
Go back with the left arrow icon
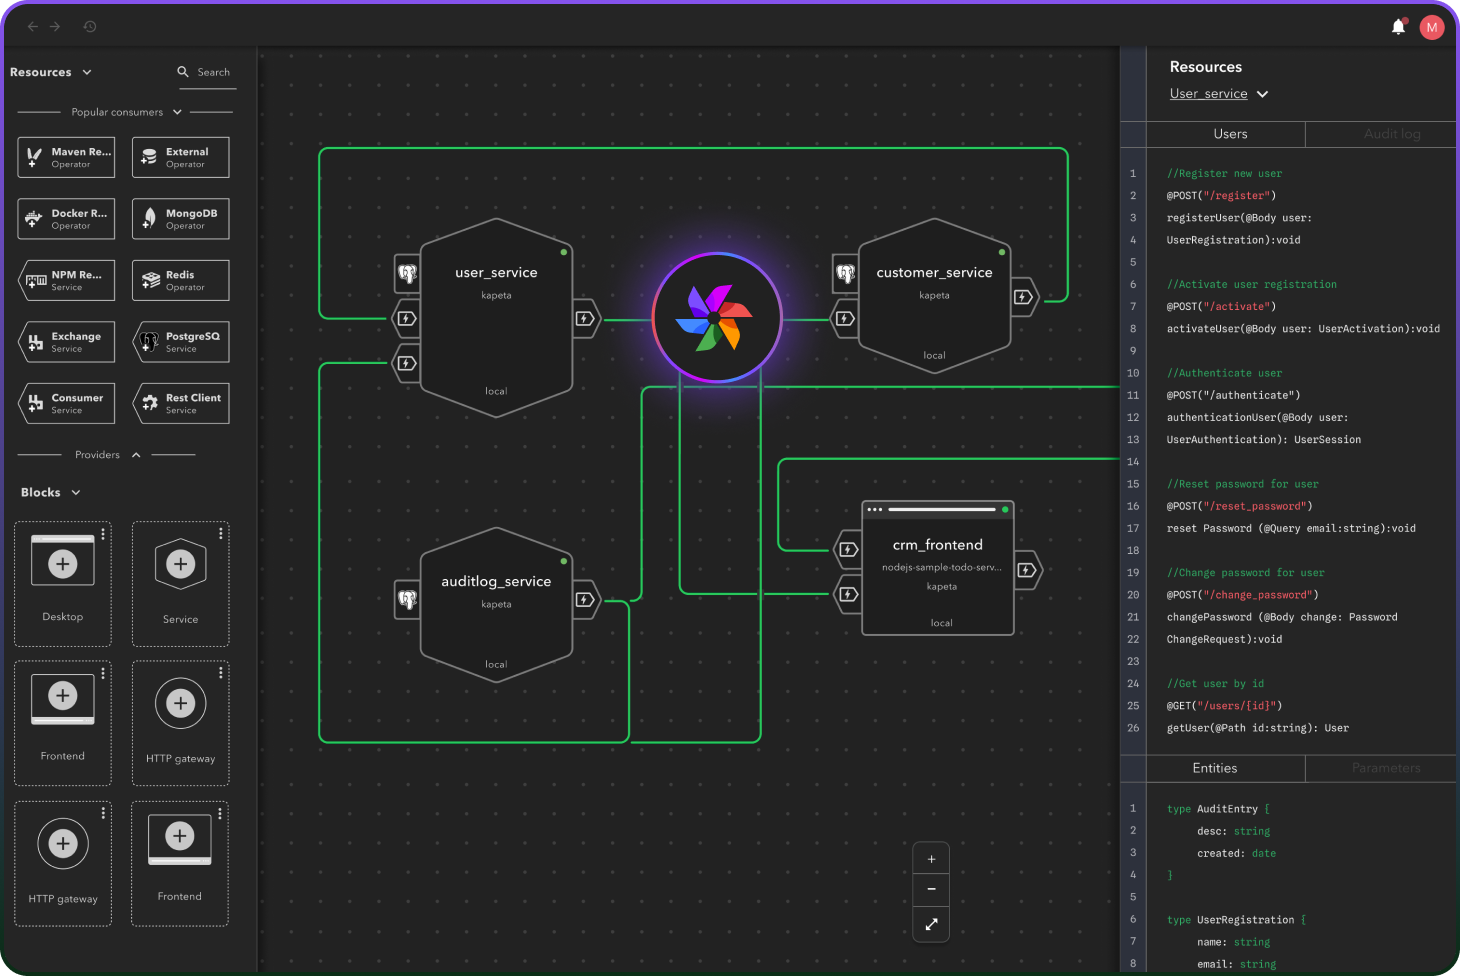click(x=32, y=26)
